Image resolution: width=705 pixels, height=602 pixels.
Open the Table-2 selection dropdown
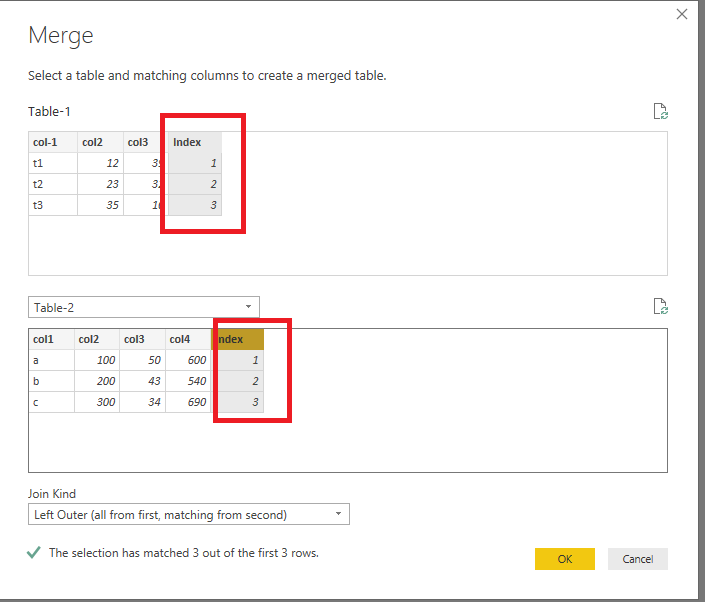pyautogui.click(x=144, y=307)
